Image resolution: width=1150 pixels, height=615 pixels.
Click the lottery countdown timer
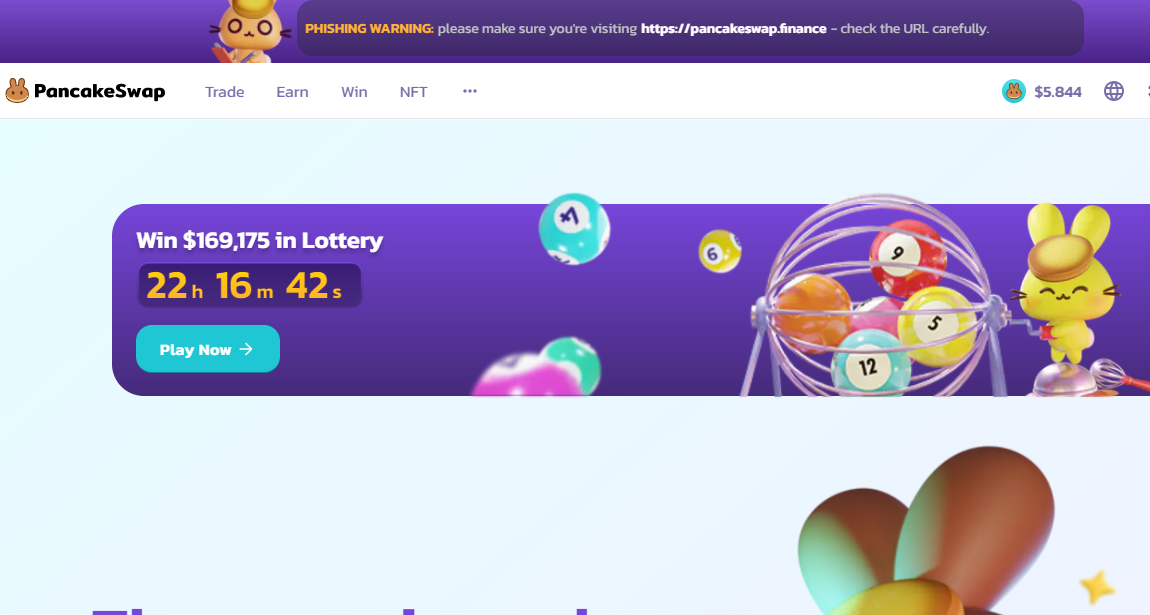coord(249,284)
